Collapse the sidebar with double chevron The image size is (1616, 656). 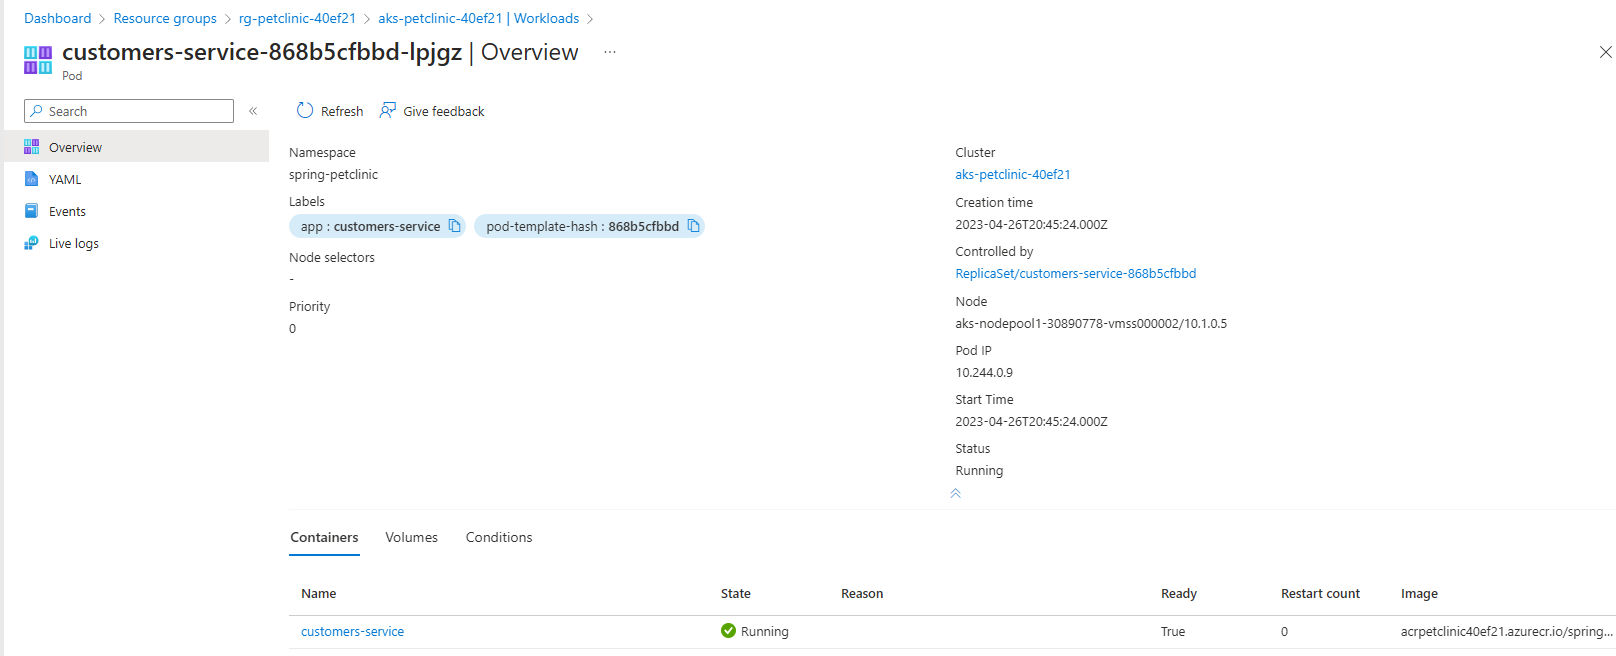click(x=253, y=111)
